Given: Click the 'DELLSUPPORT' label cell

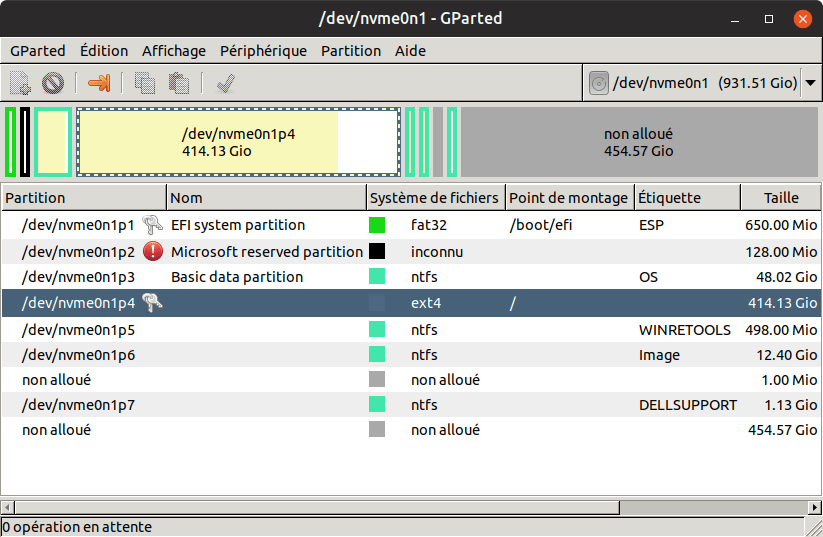Looking at the screenshot, I should pyautogui.click(x=688, y=405).
